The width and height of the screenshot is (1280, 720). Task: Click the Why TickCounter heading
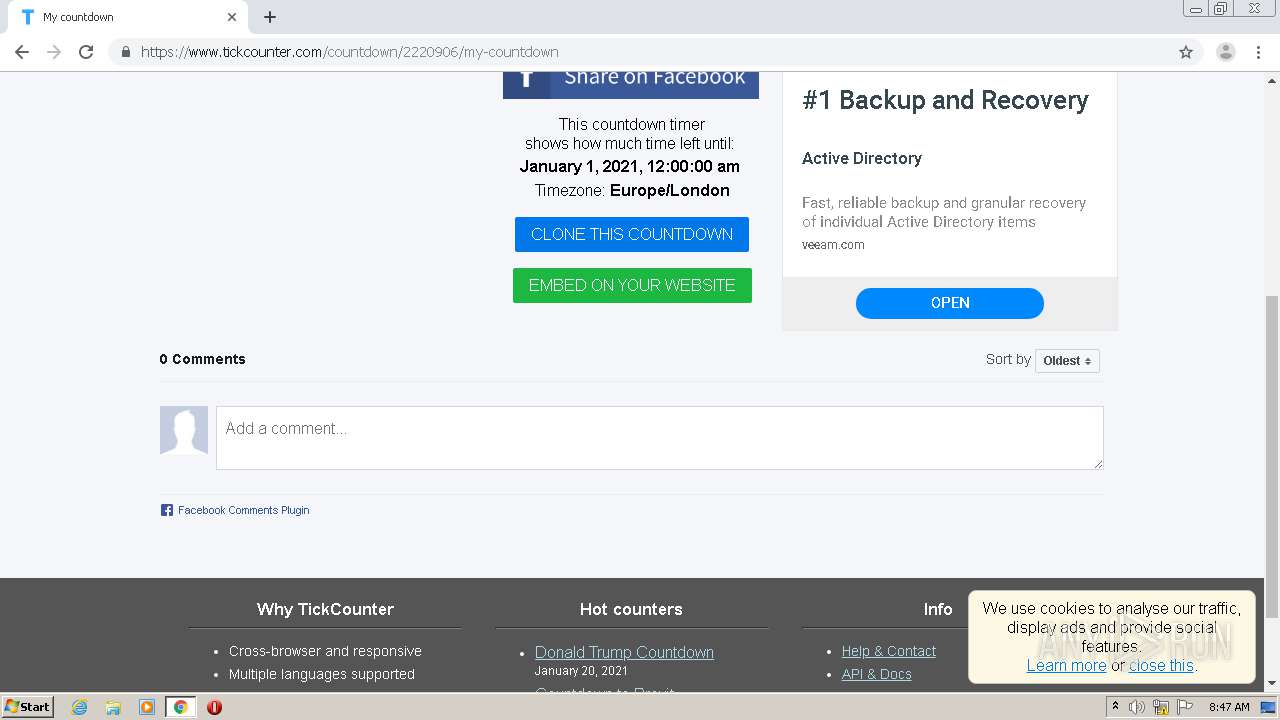tap(325, 609)
